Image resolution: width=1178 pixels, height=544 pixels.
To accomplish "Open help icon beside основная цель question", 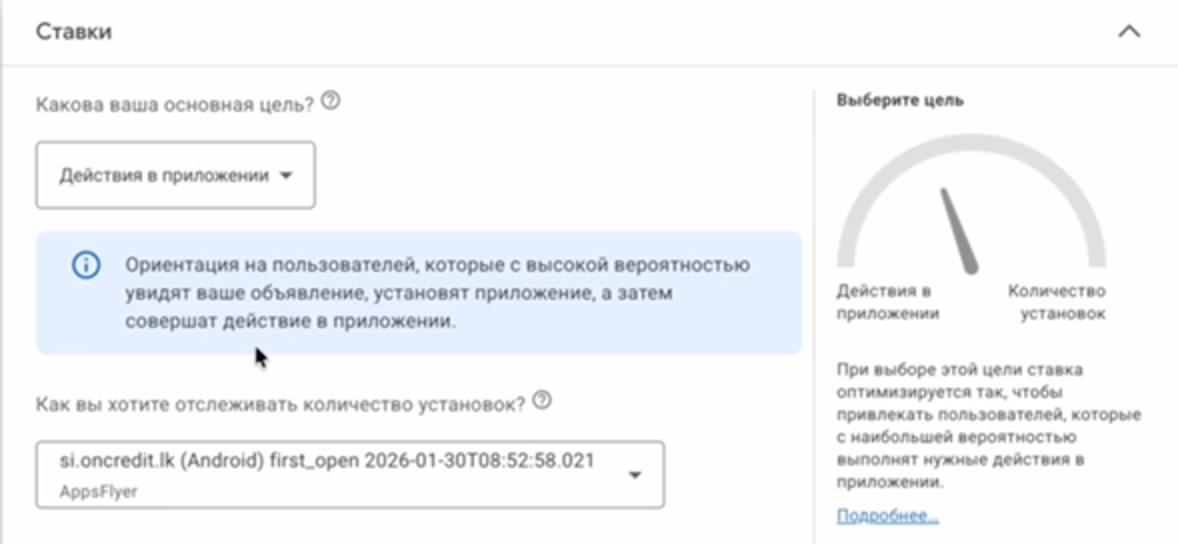I will (332, 101).
